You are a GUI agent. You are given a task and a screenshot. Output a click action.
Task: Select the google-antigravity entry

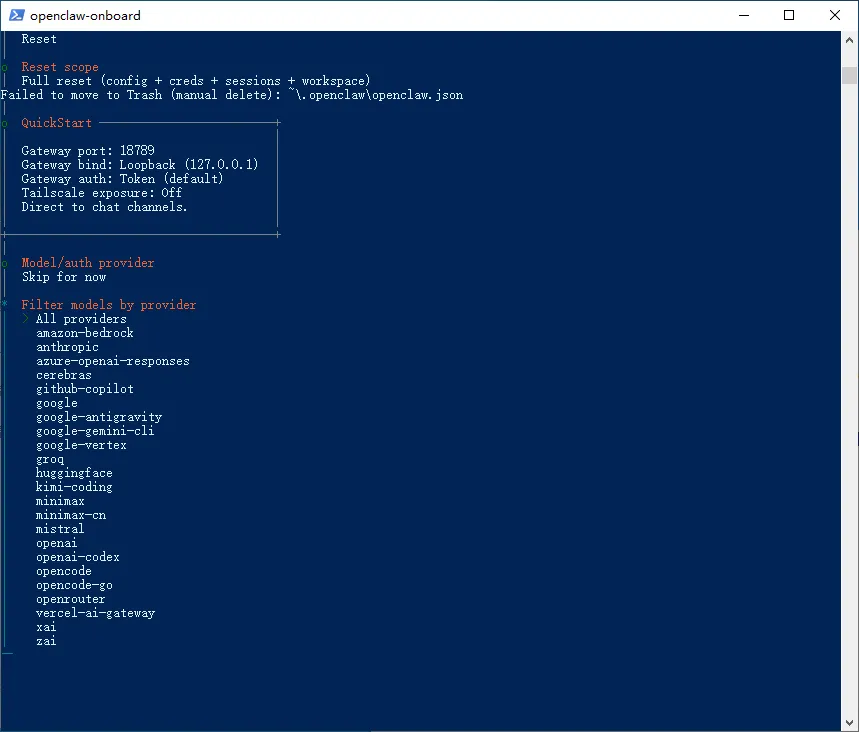pos(99,417)
